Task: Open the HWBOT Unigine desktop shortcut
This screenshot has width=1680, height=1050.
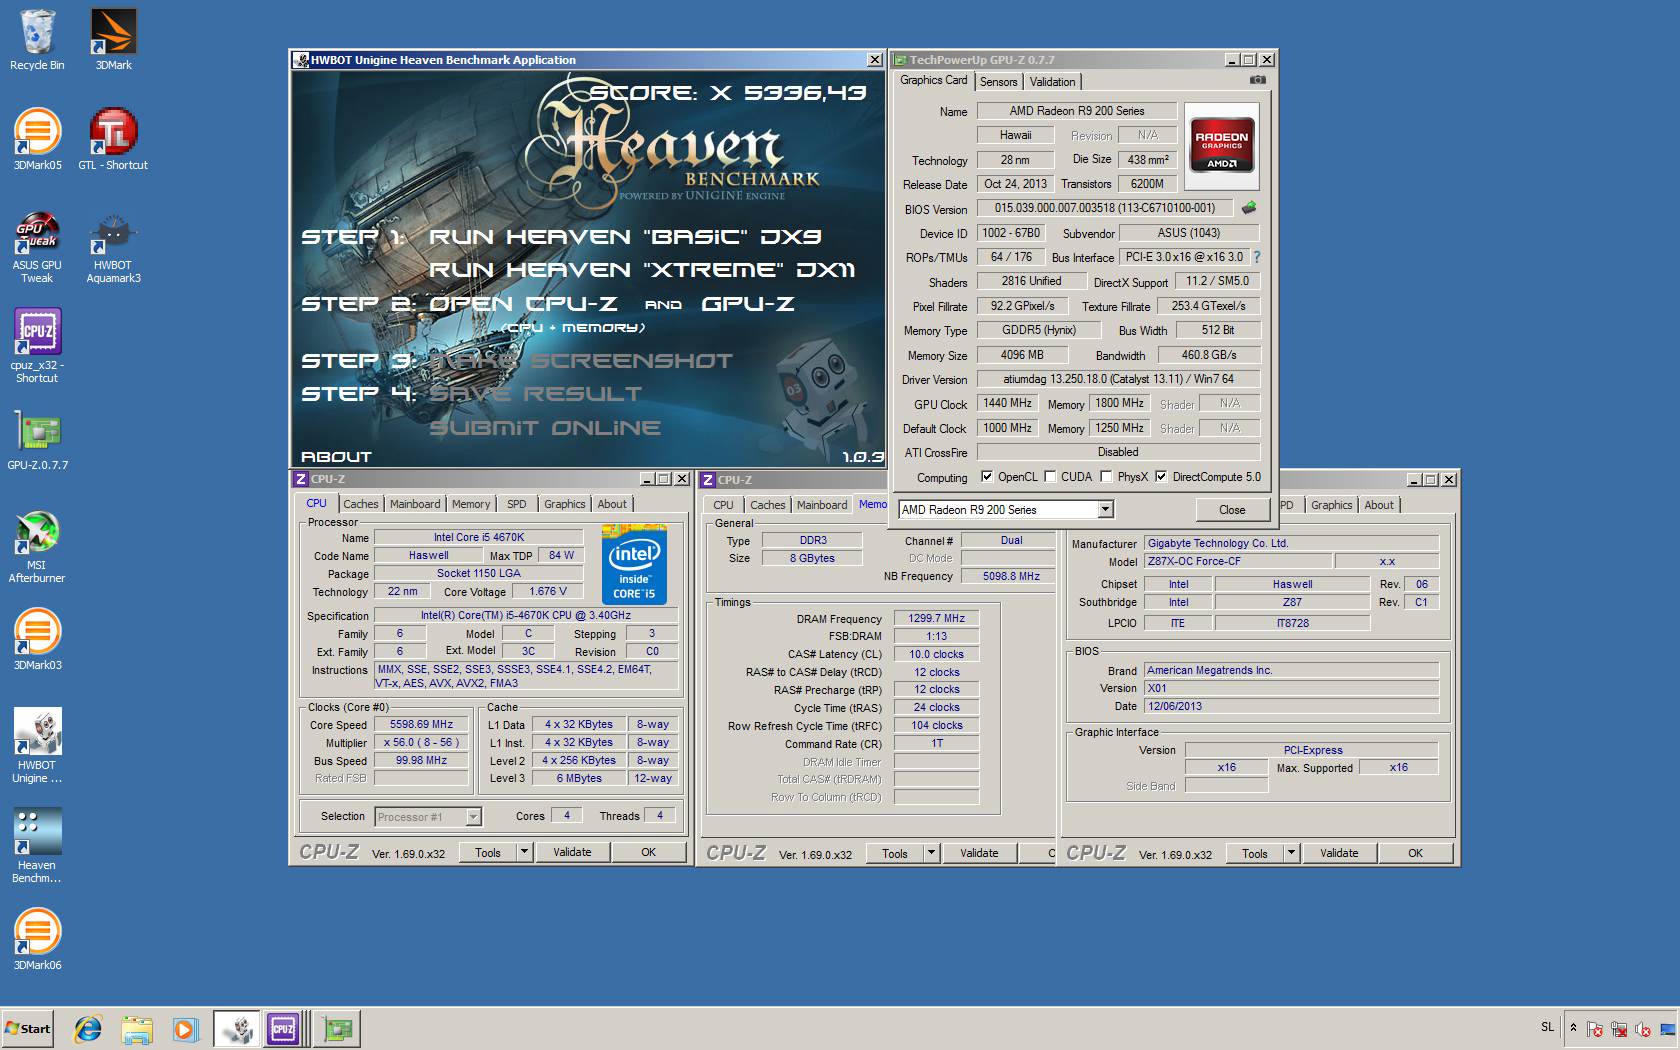Action: 37,746
